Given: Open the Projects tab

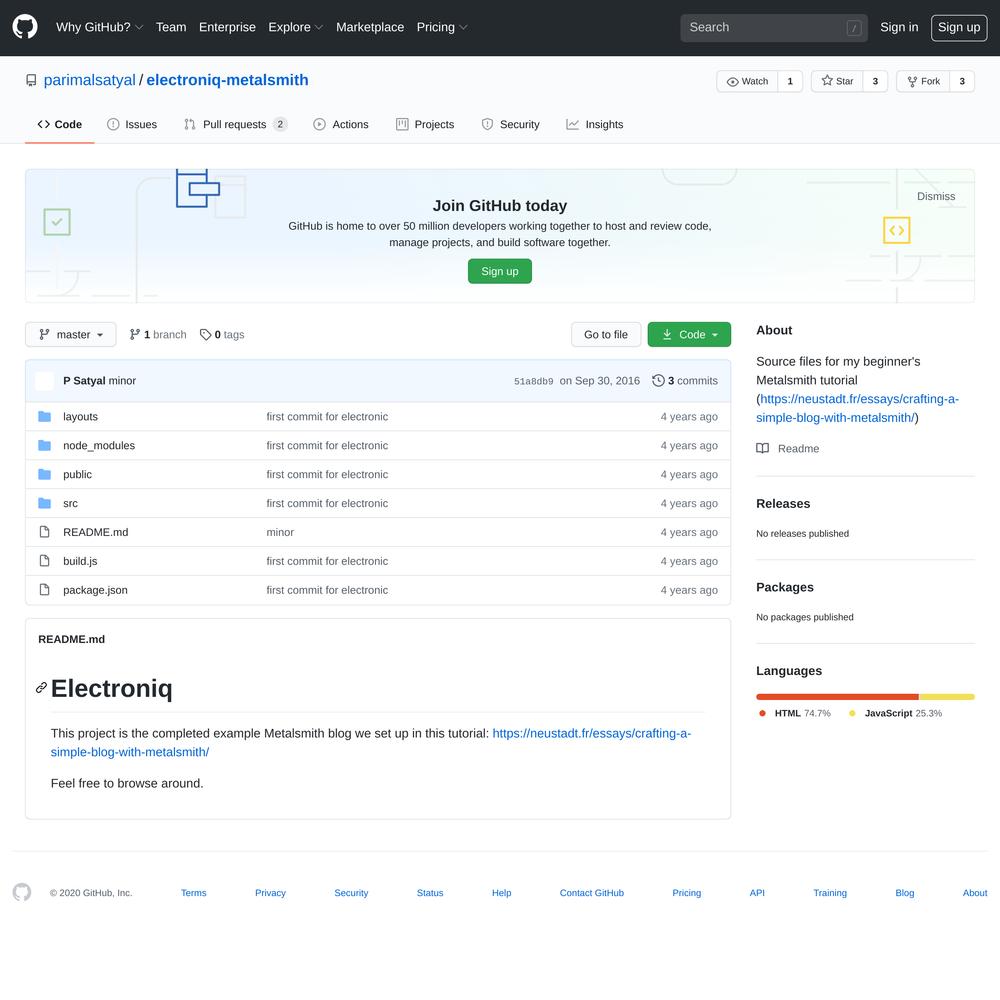Looking at the screenshot, I should (x=425, y=124).
